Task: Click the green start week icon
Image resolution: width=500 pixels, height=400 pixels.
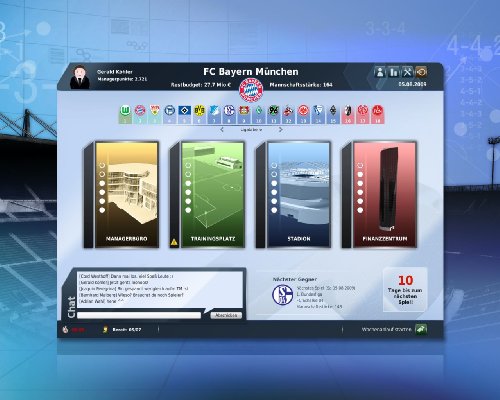Action: tap(421, 329)
